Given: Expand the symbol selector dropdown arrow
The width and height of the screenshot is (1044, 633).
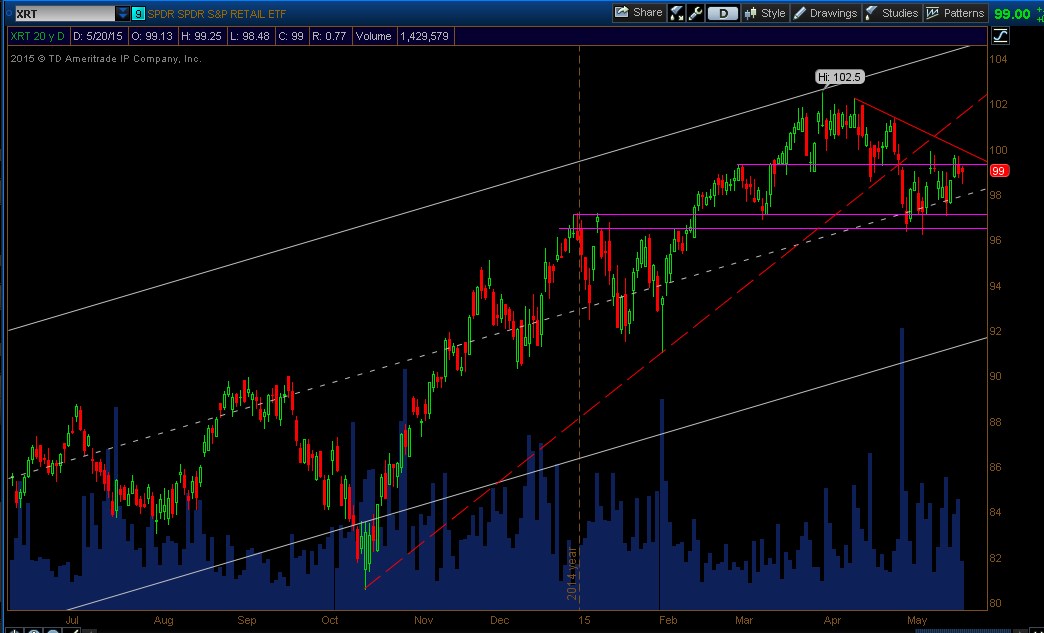Looking at the screenshot, I should coord(123,13).
